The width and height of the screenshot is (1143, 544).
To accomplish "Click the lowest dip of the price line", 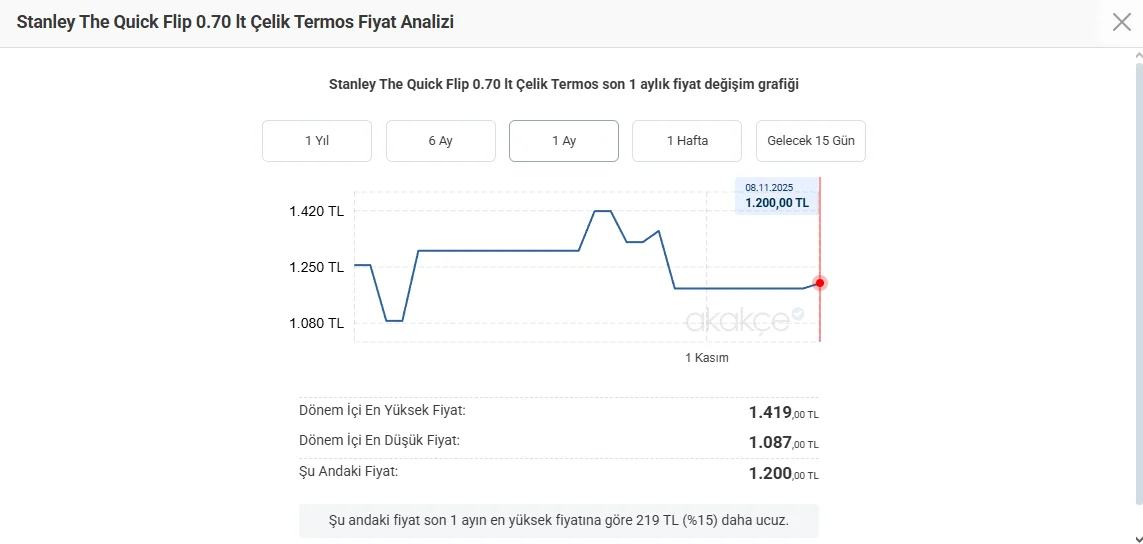I will coord(394,321).
